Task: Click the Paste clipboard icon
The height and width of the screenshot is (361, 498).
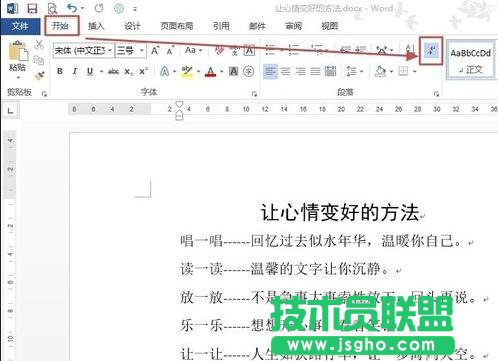Action: tap(18, 51)
